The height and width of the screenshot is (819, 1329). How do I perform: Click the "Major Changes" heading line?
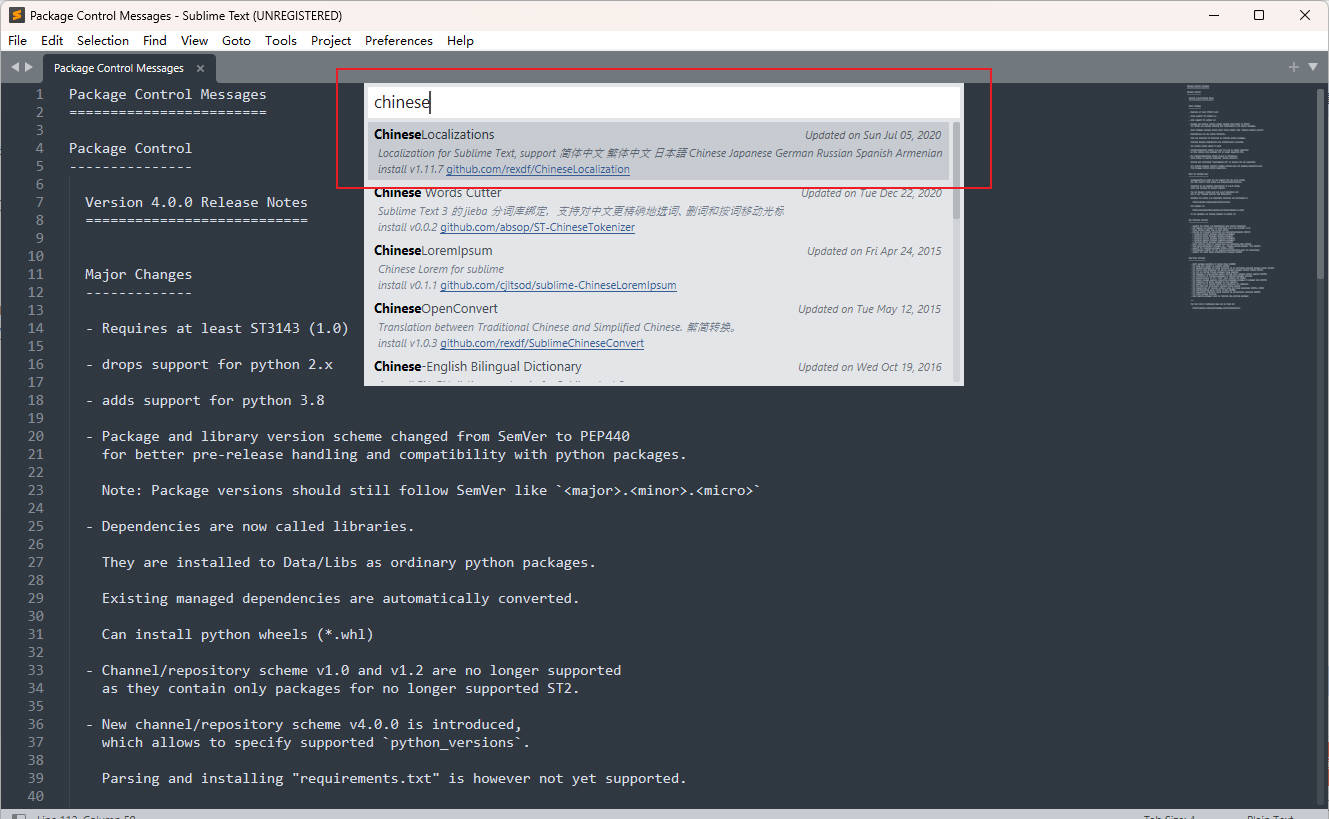(138, 274)
